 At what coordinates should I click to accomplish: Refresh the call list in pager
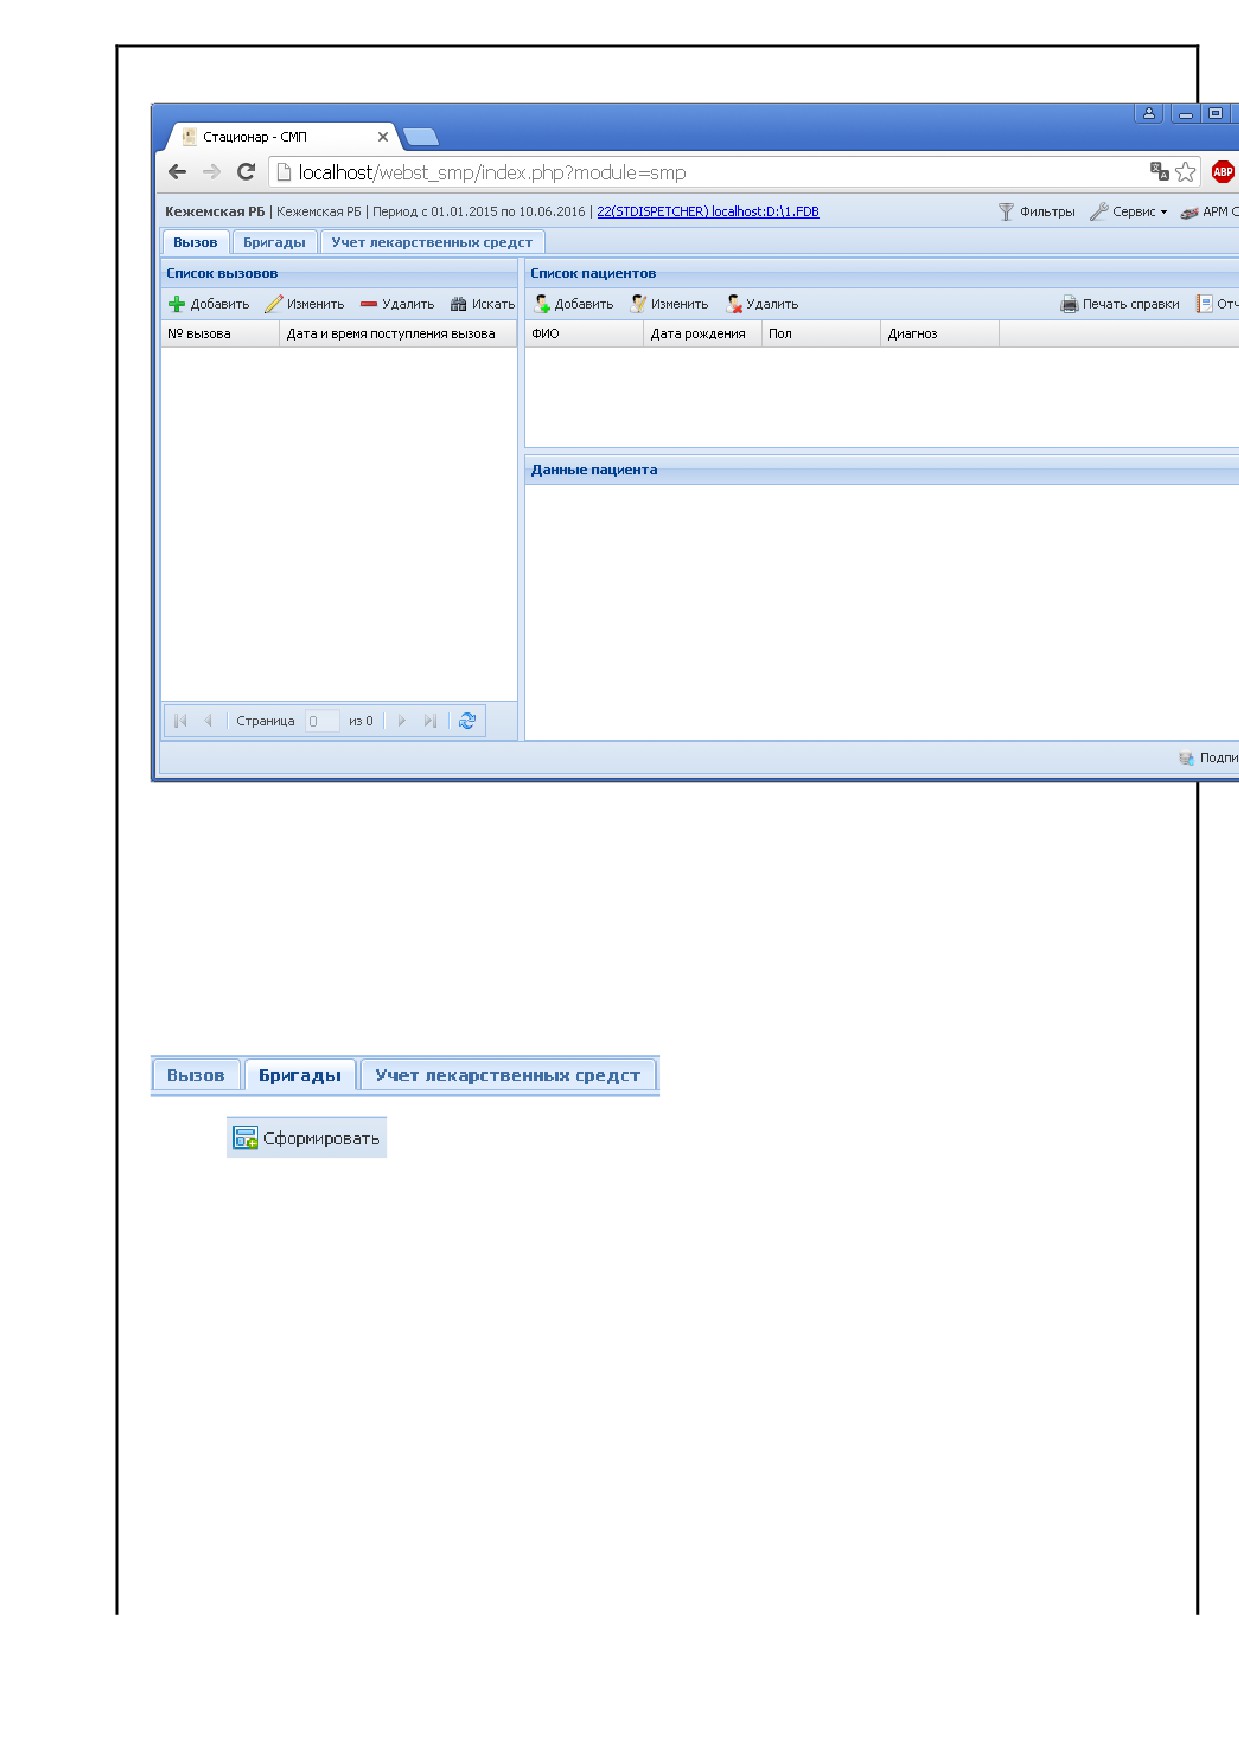coord(467,721)
